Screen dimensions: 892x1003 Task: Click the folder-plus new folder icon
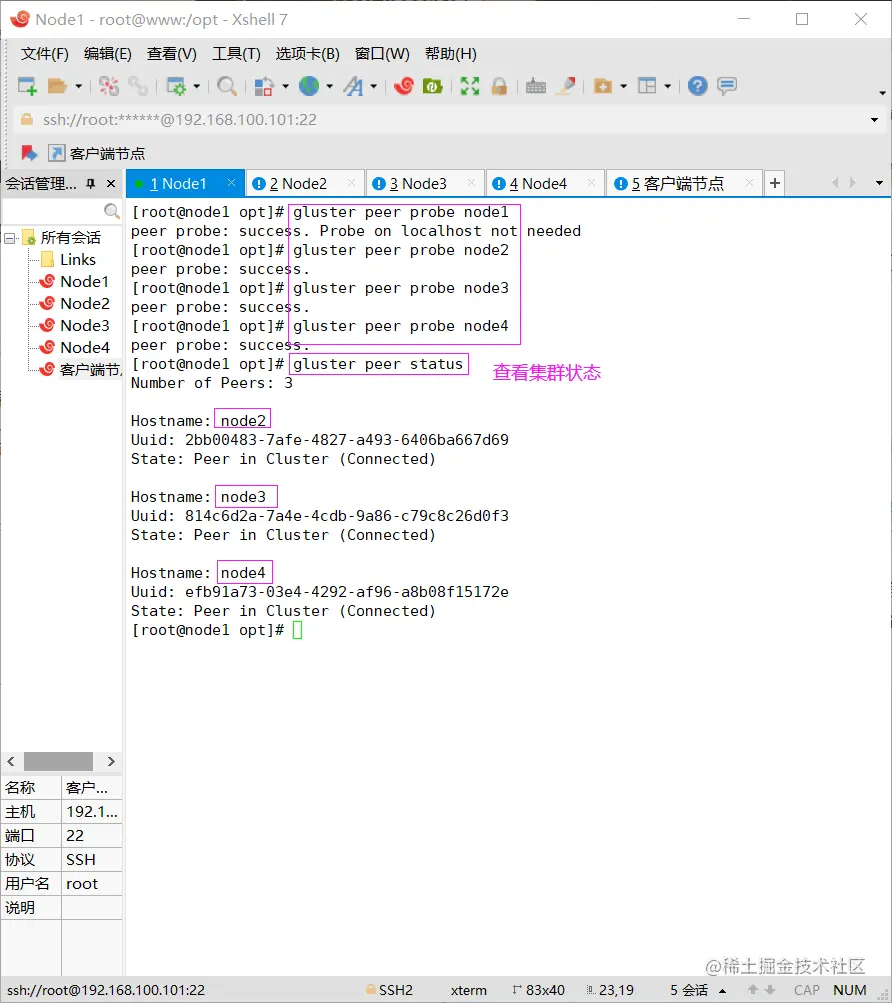pos(603,86)
